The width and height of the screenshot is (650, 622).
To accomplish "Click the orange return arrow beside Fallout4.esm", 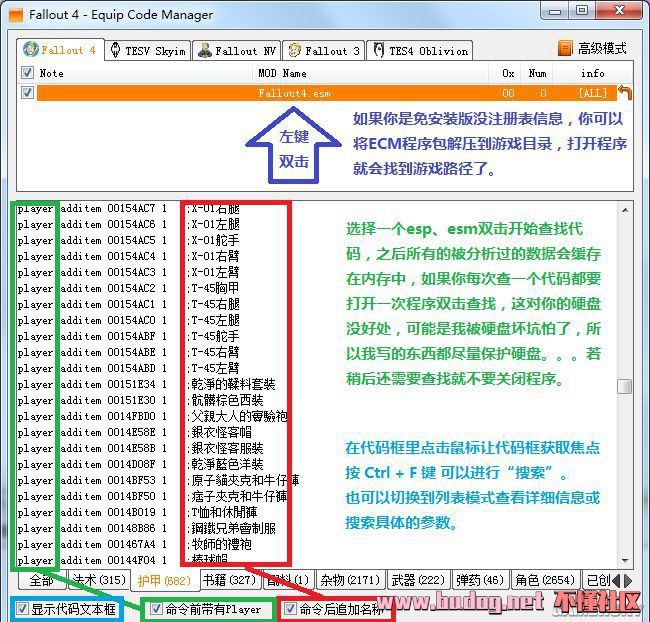I will click(624, 92).
